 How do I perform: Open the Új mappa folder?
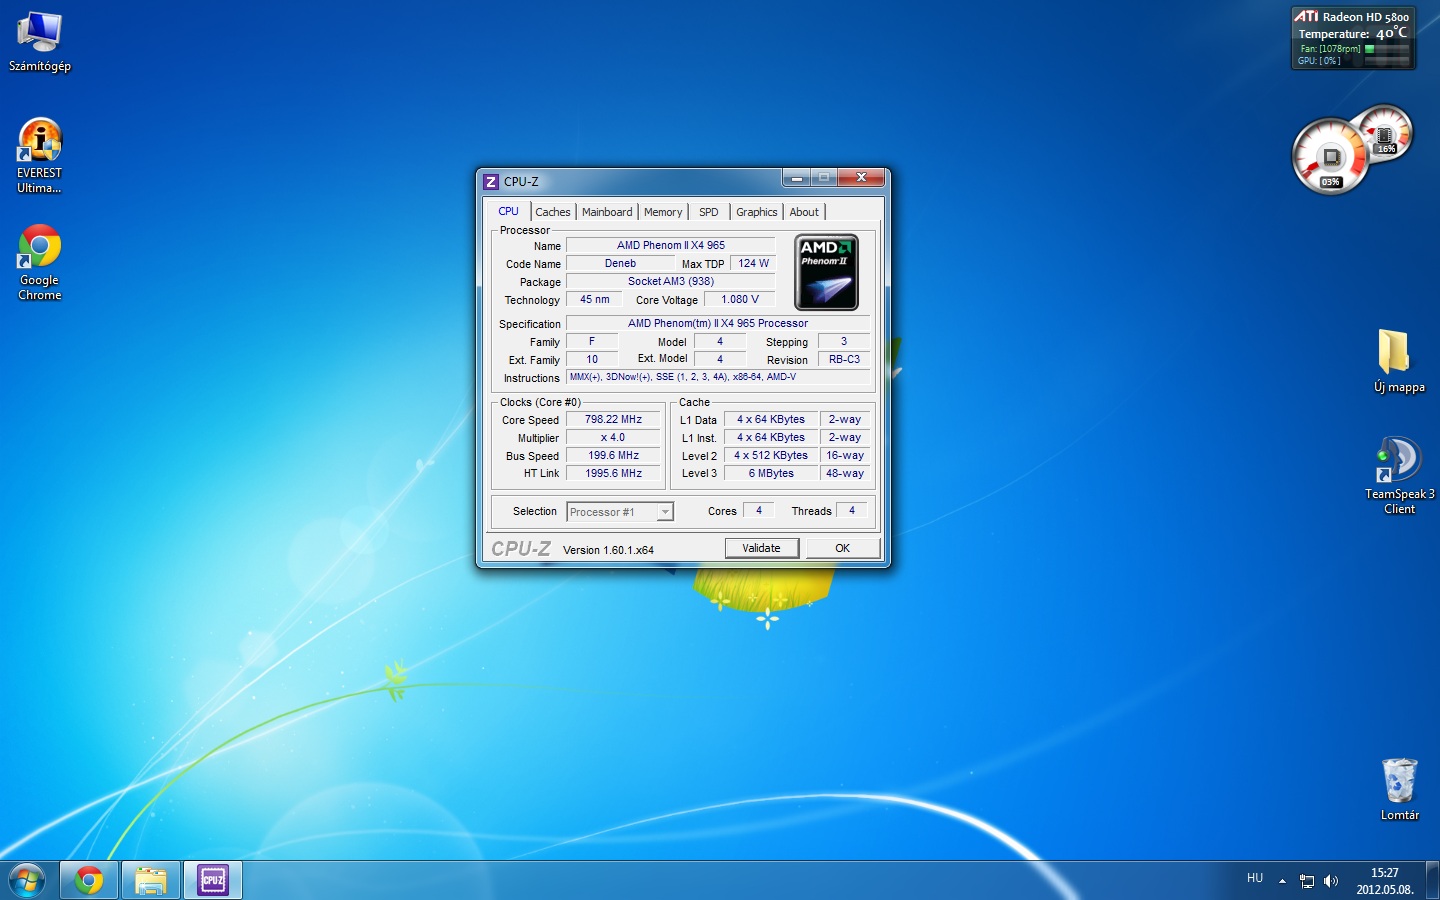click(1393, 353)
